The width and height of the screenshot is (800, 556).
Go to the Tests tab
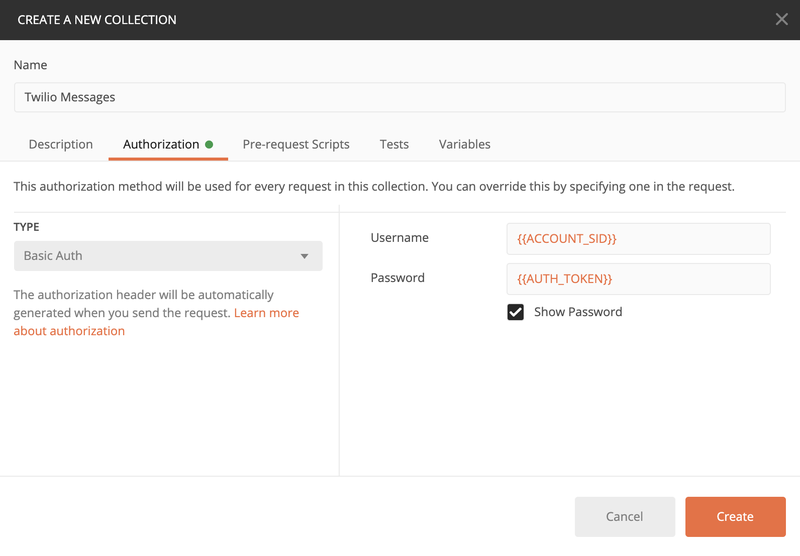(394, 144)
